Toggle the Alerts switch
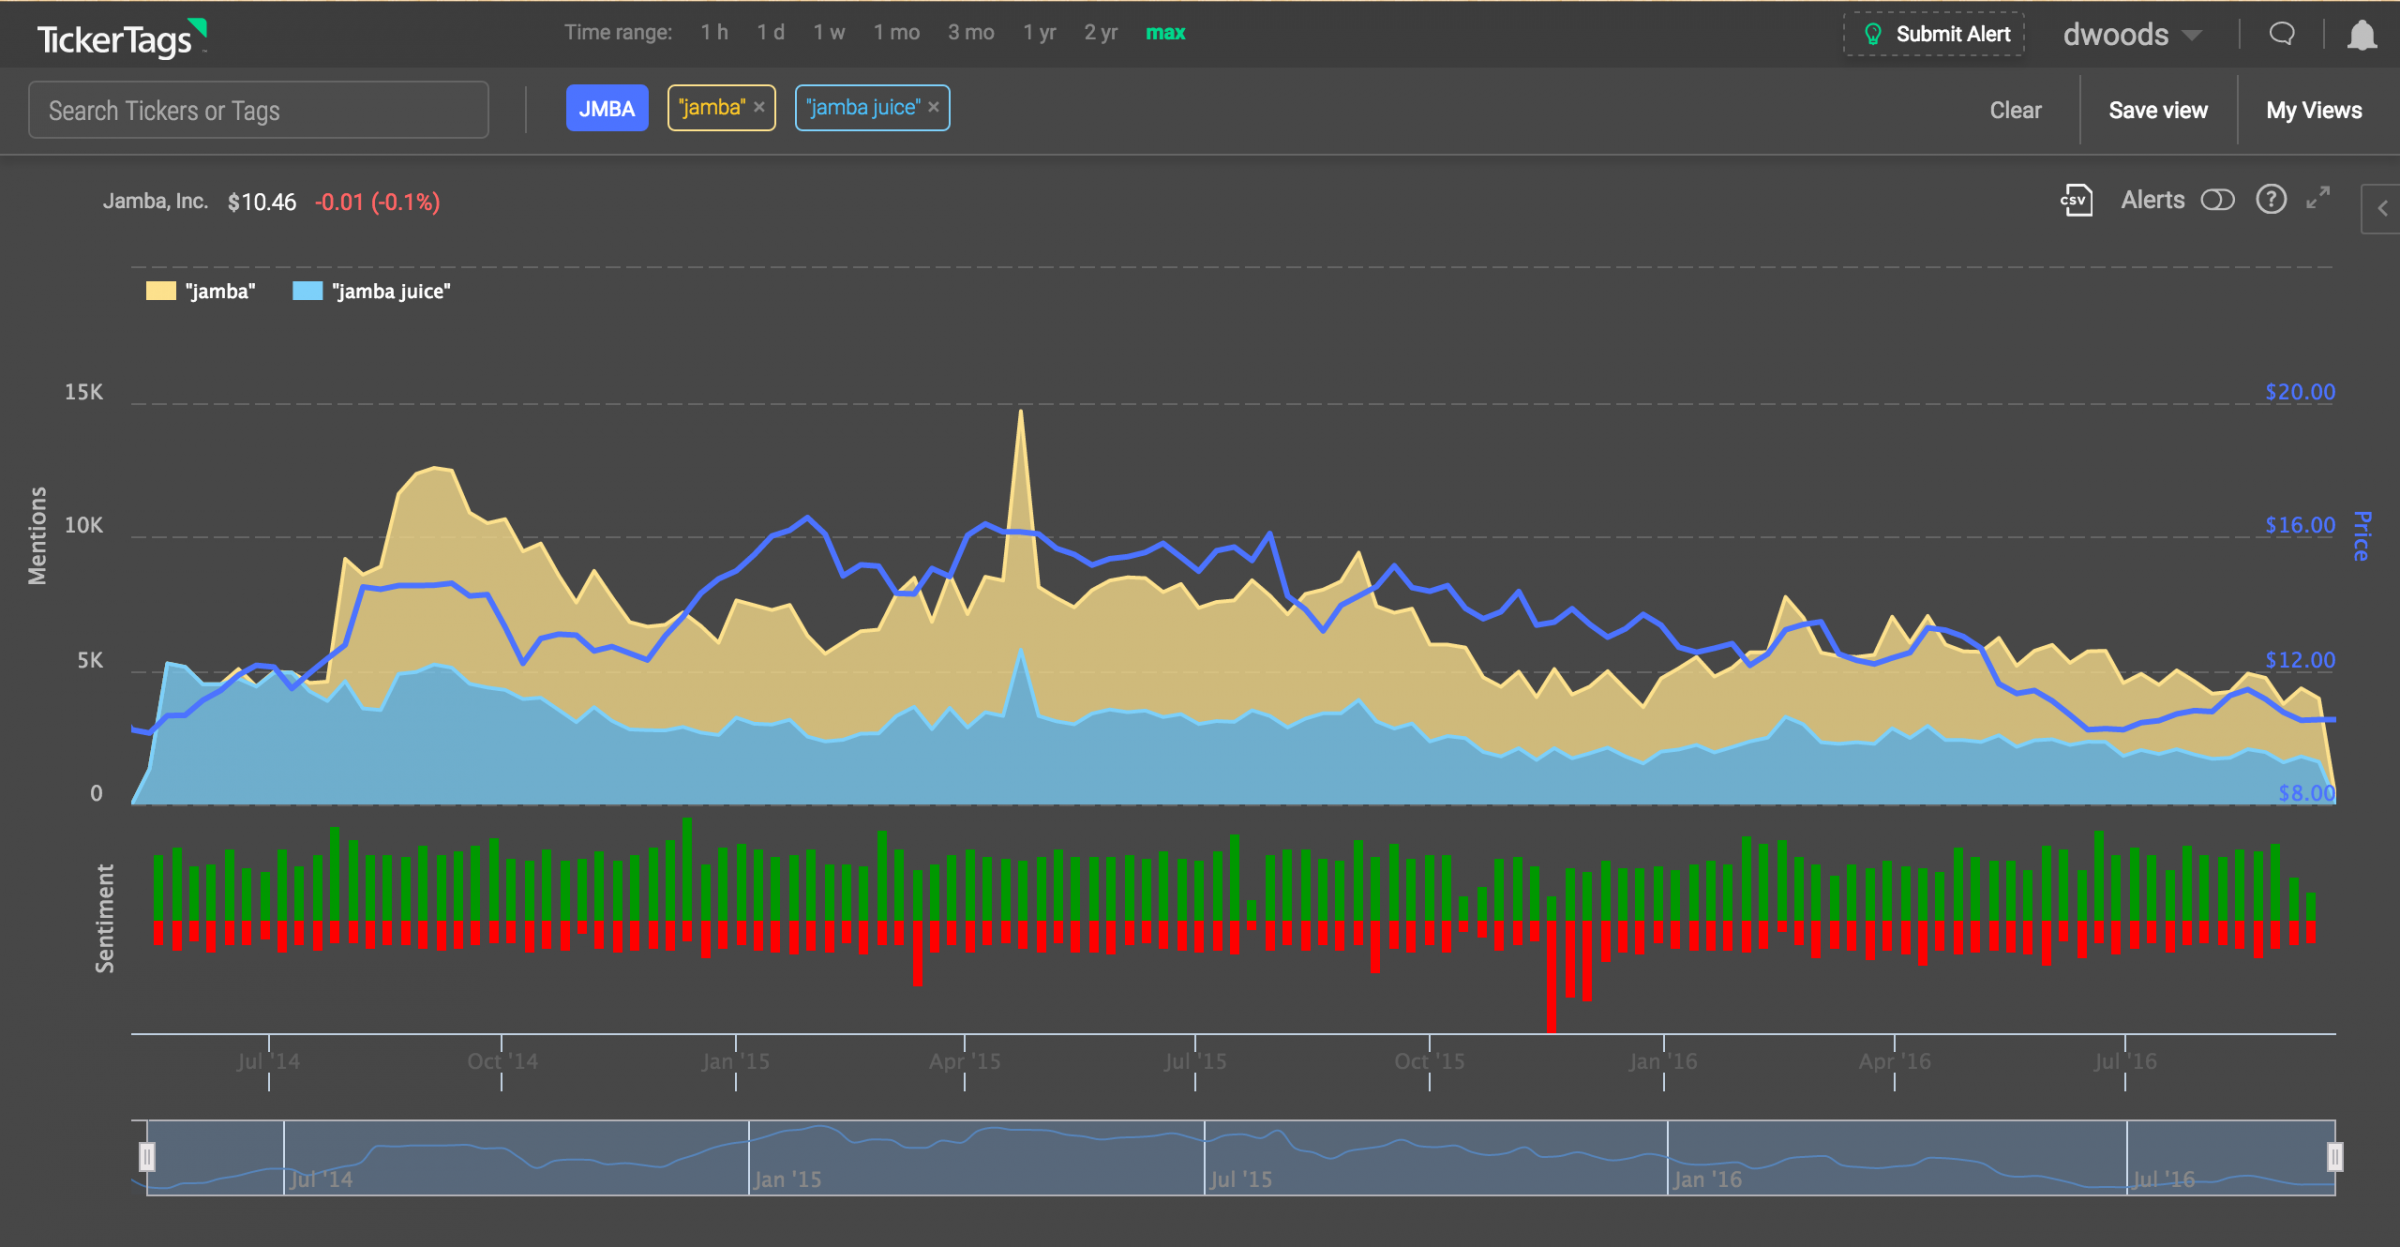Viewport: 2400px width, 1247px height. [x=2217, y=200]
